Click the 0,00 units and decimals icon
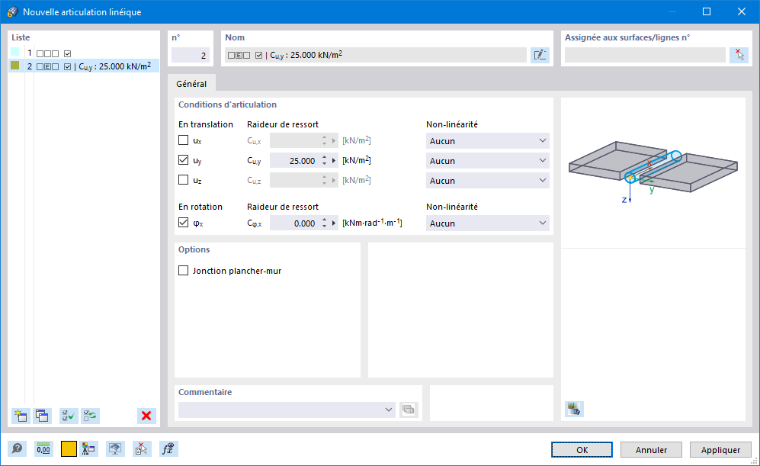Image resolution: width=760 pixels, height=466 pixels. coord(43,449)
